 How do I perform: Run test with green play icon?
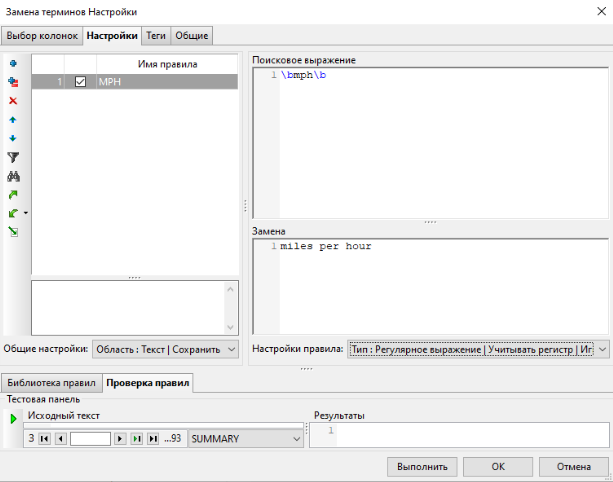click(13, 418)
